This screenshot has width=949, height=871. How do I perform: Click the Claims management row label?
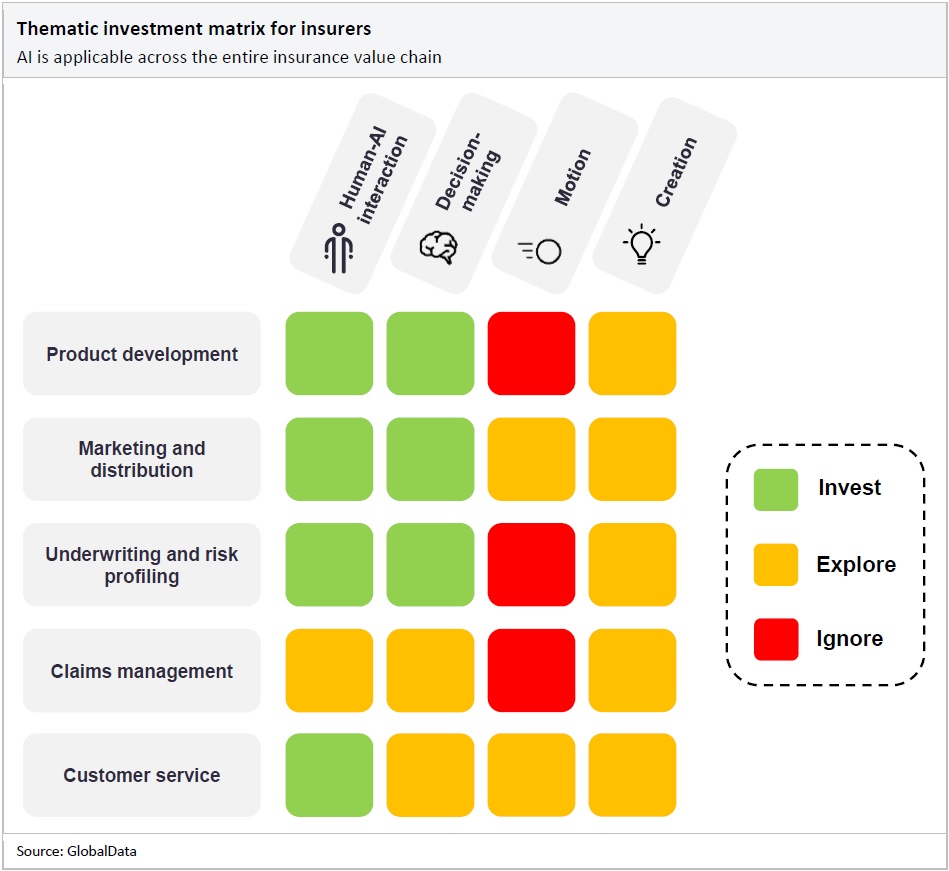click(142, 671)
